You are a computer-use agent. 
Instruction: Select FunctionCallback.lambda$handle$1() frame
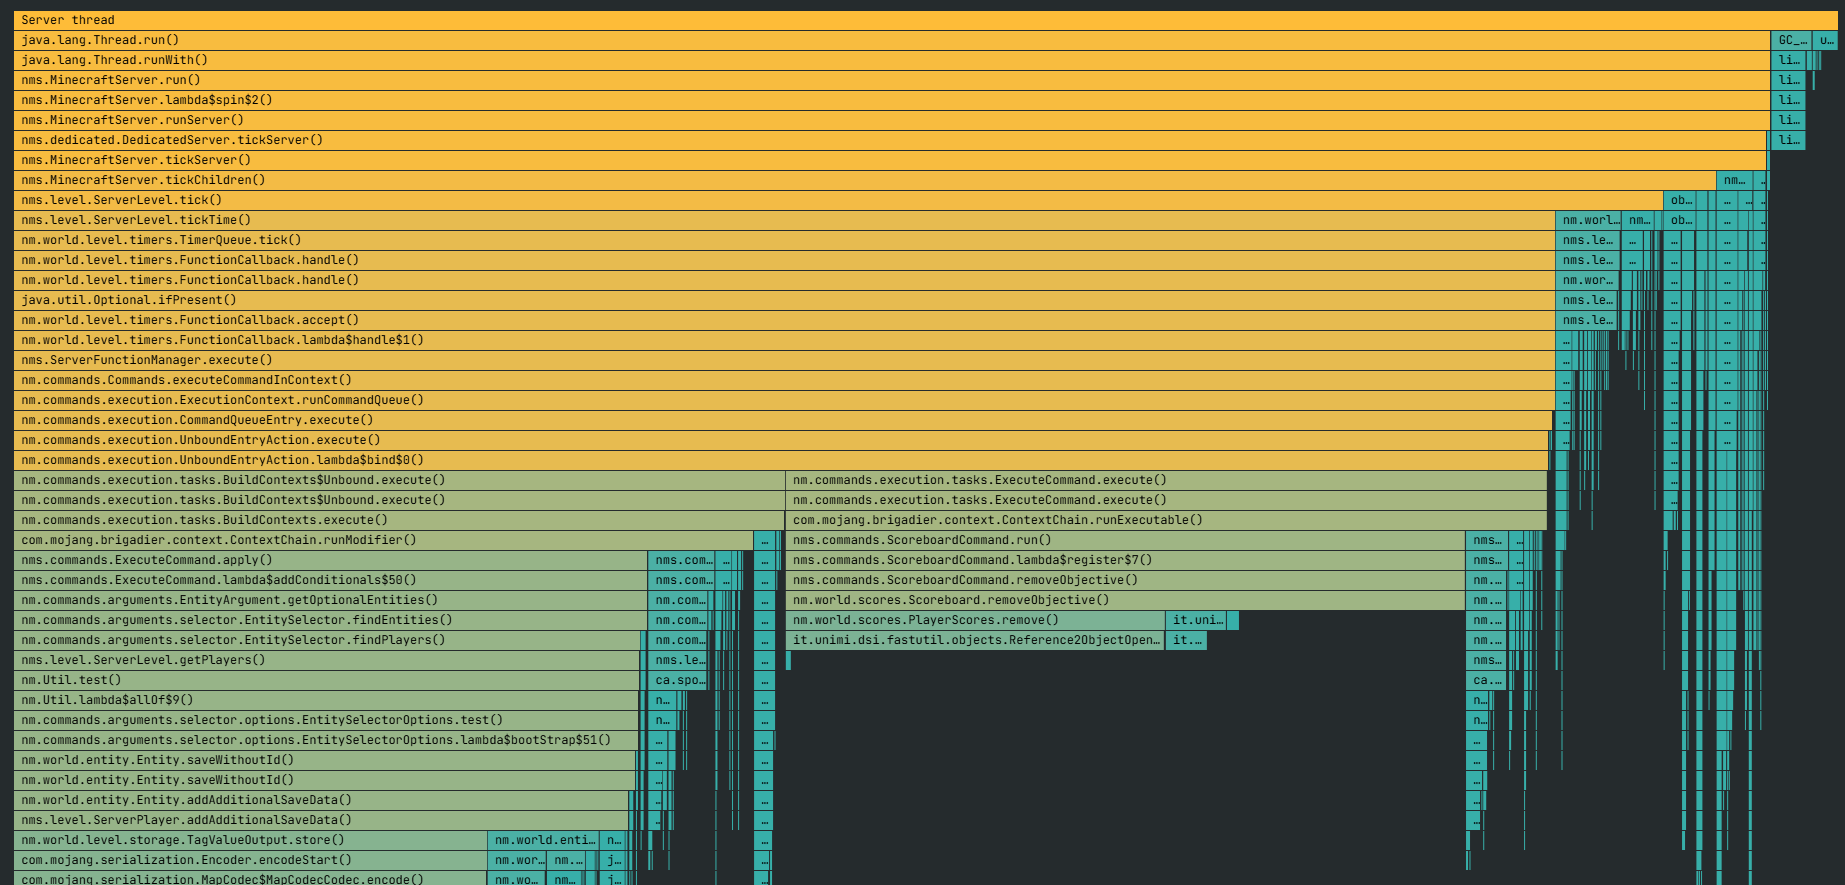(784, 340)
